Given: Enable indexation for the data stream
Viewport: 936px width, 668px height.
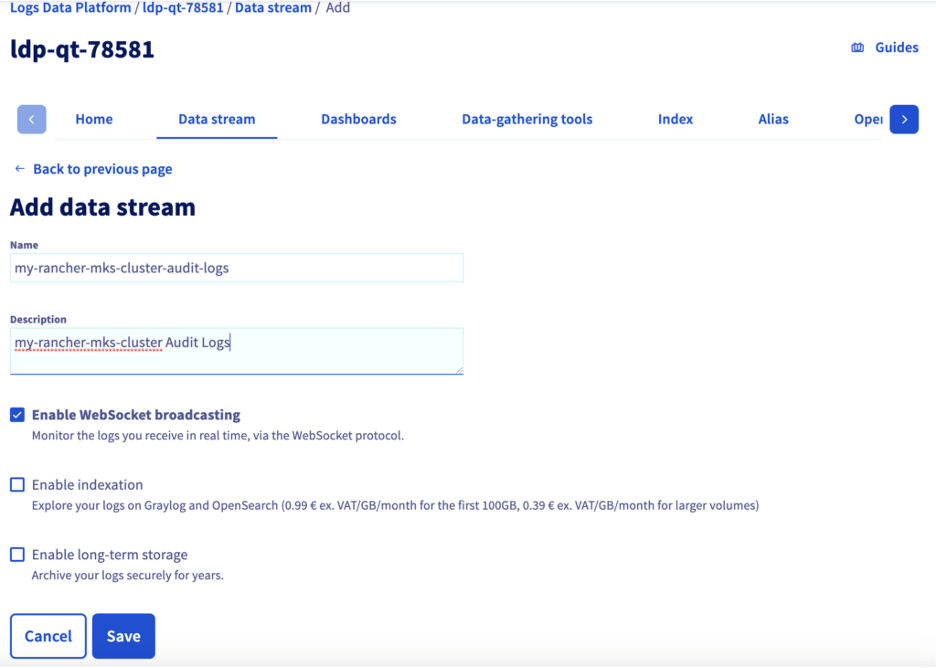Looking at the screenshot, I should 17,484.
